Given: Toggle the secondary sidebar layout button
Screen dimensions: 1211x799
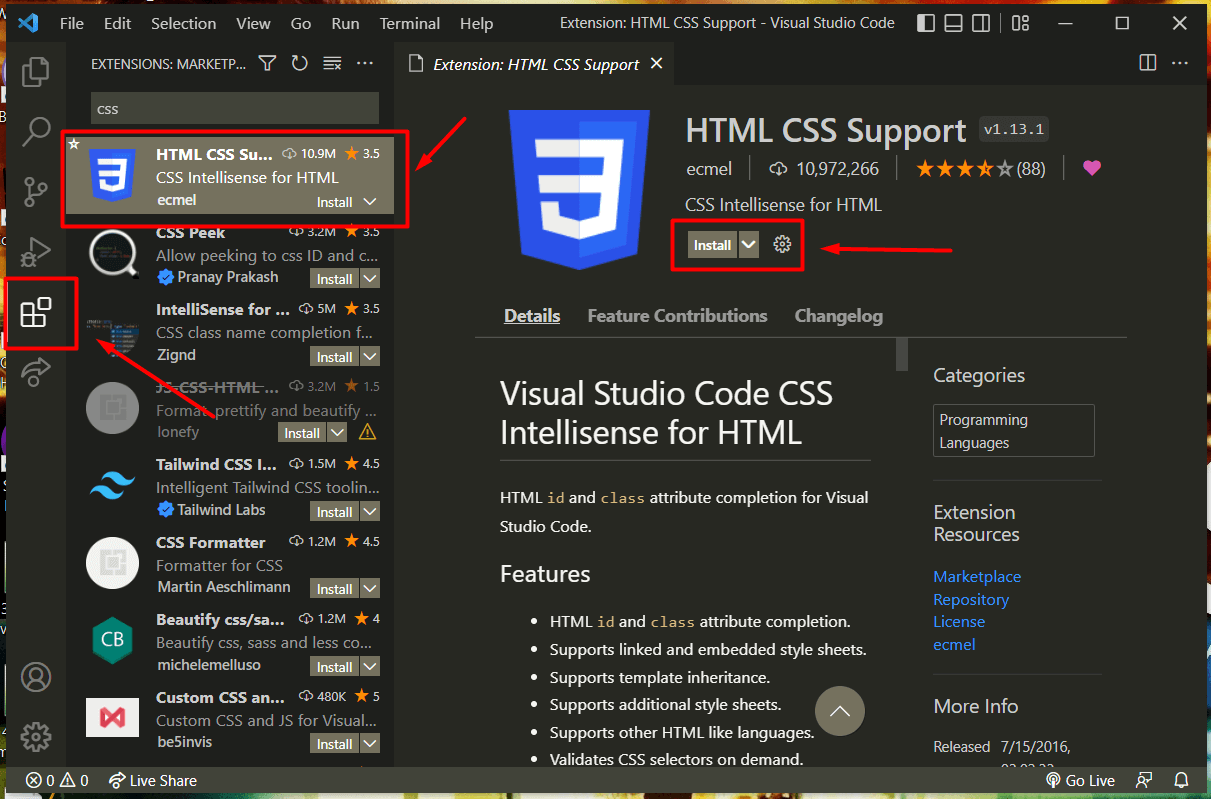Looking at the screenshot, I should (x=982, y=23).
